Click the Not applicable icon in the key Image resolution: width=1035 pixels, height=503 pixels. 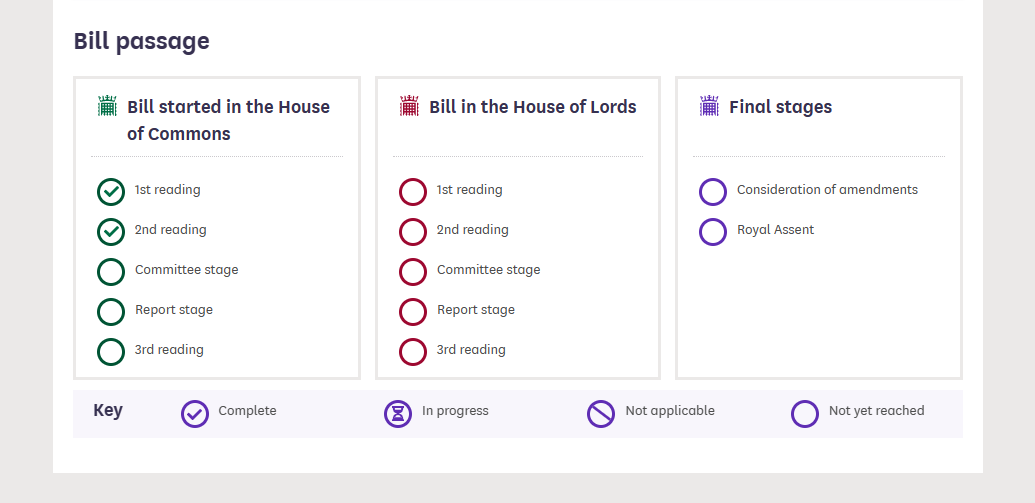point(601,414)
